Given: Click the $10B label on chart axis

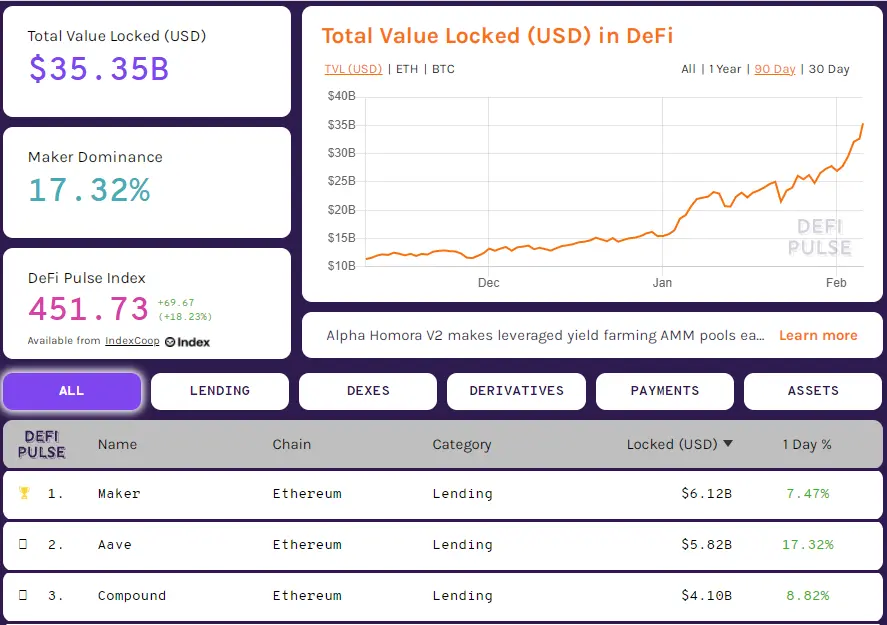Looking at the screenshot, I should 342,266.
